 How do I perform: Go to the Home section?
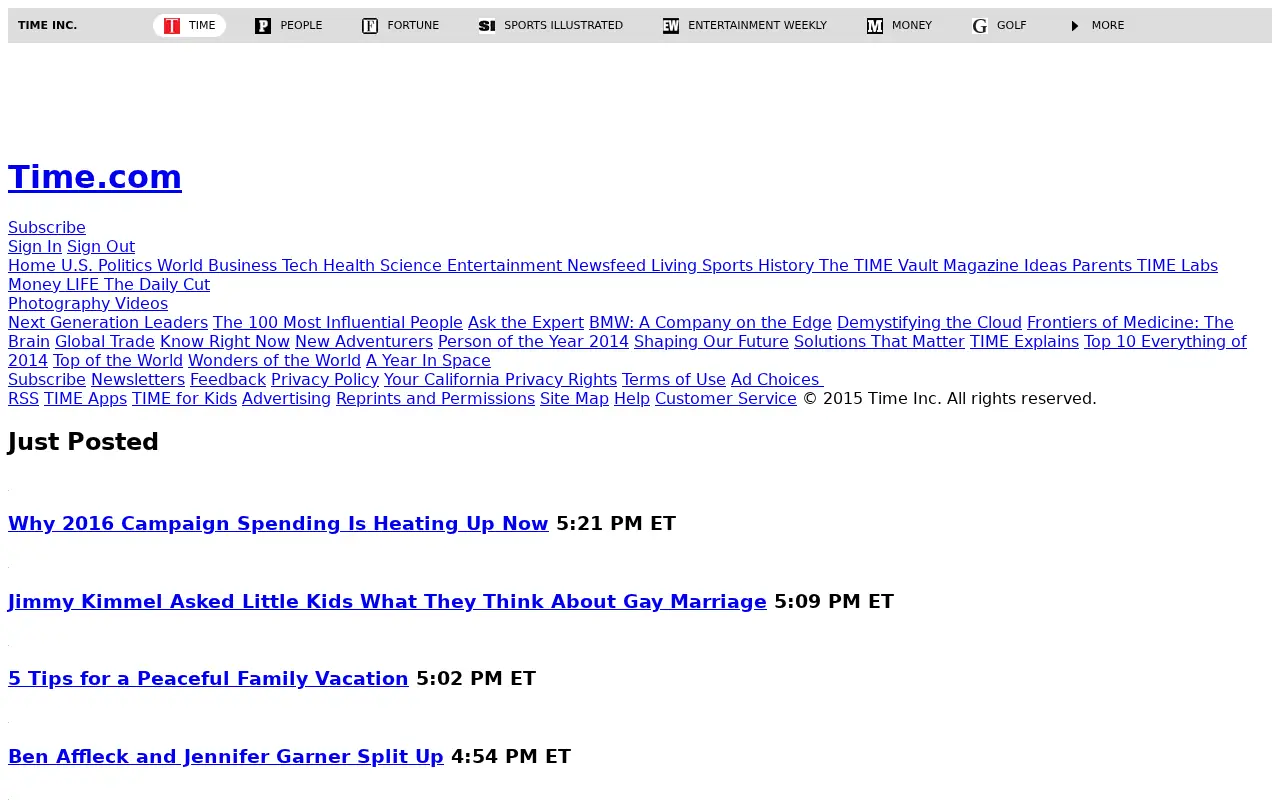(32, 266)
